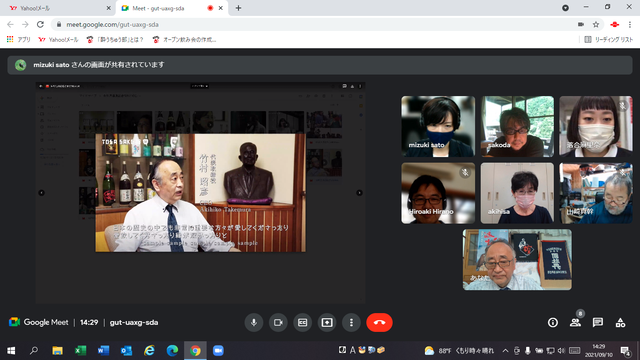
Task: Leave the call with red hang-up button
Action: pos(379,322)
